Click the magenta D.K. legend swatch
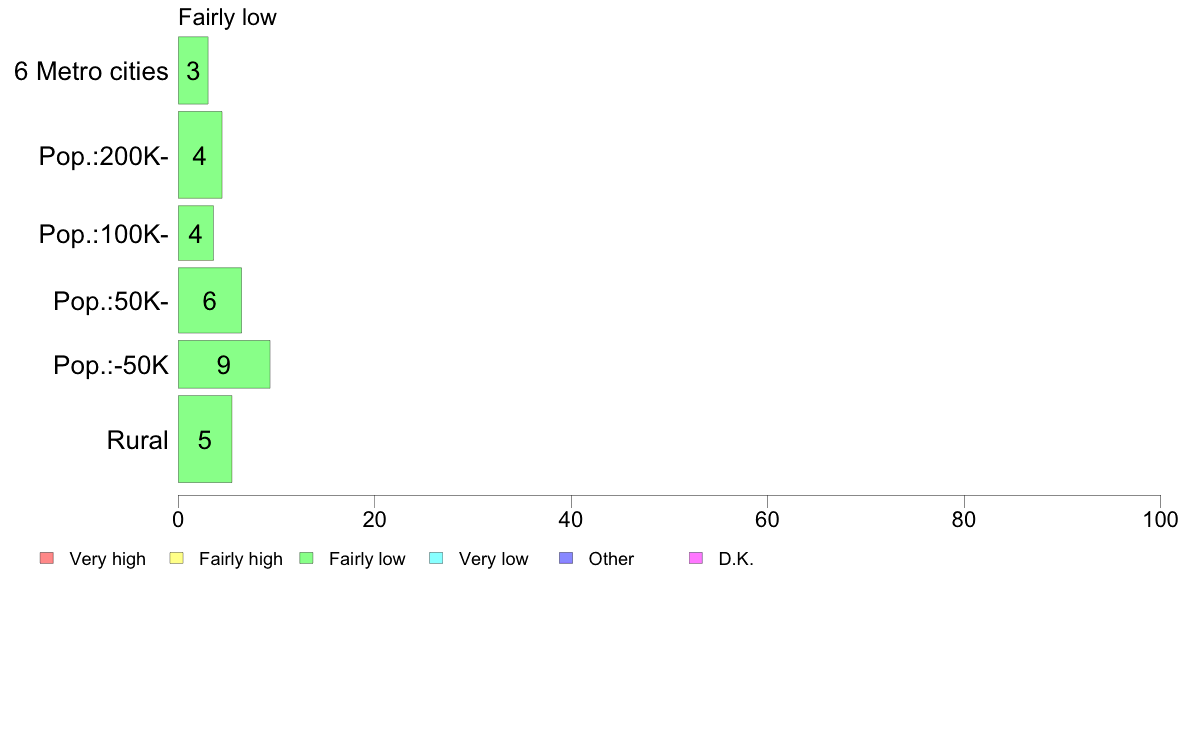Image resolution: width=1188 pixels, height=736 pixels. 696,558
